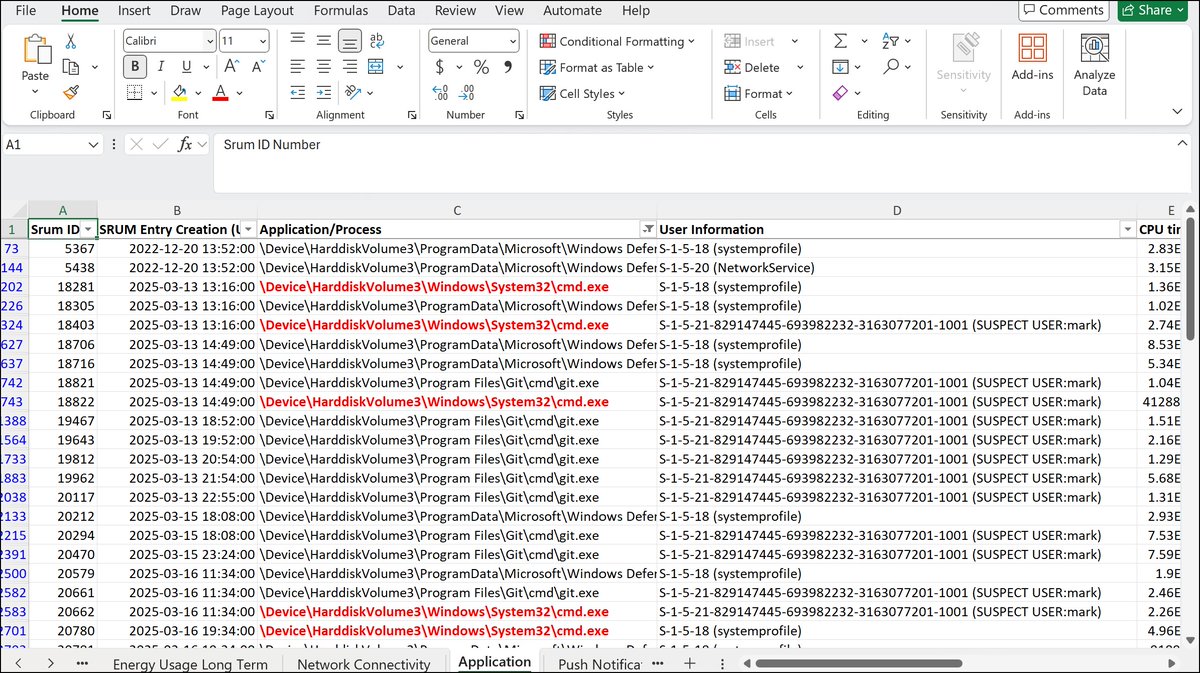1200x673 pixels.
Task: Apply yellow Fill Color swatch
Action: tap(179, 93)
